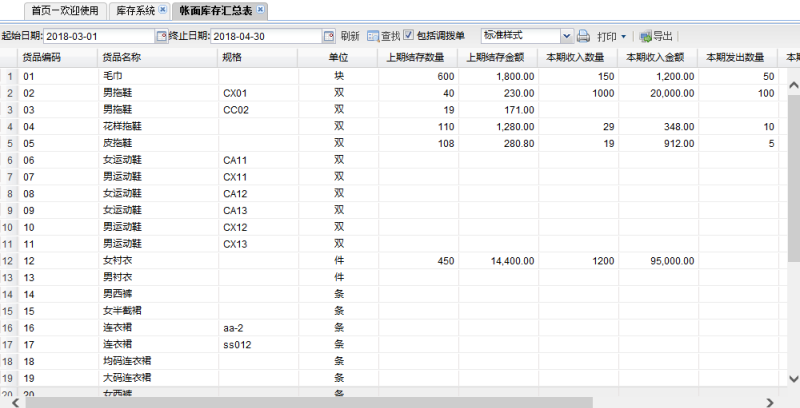The height and width of the screenshot is (408, 800).
Task: Uncheck the 包括调拨单 checkbox
Action: [x=408, y=36]
